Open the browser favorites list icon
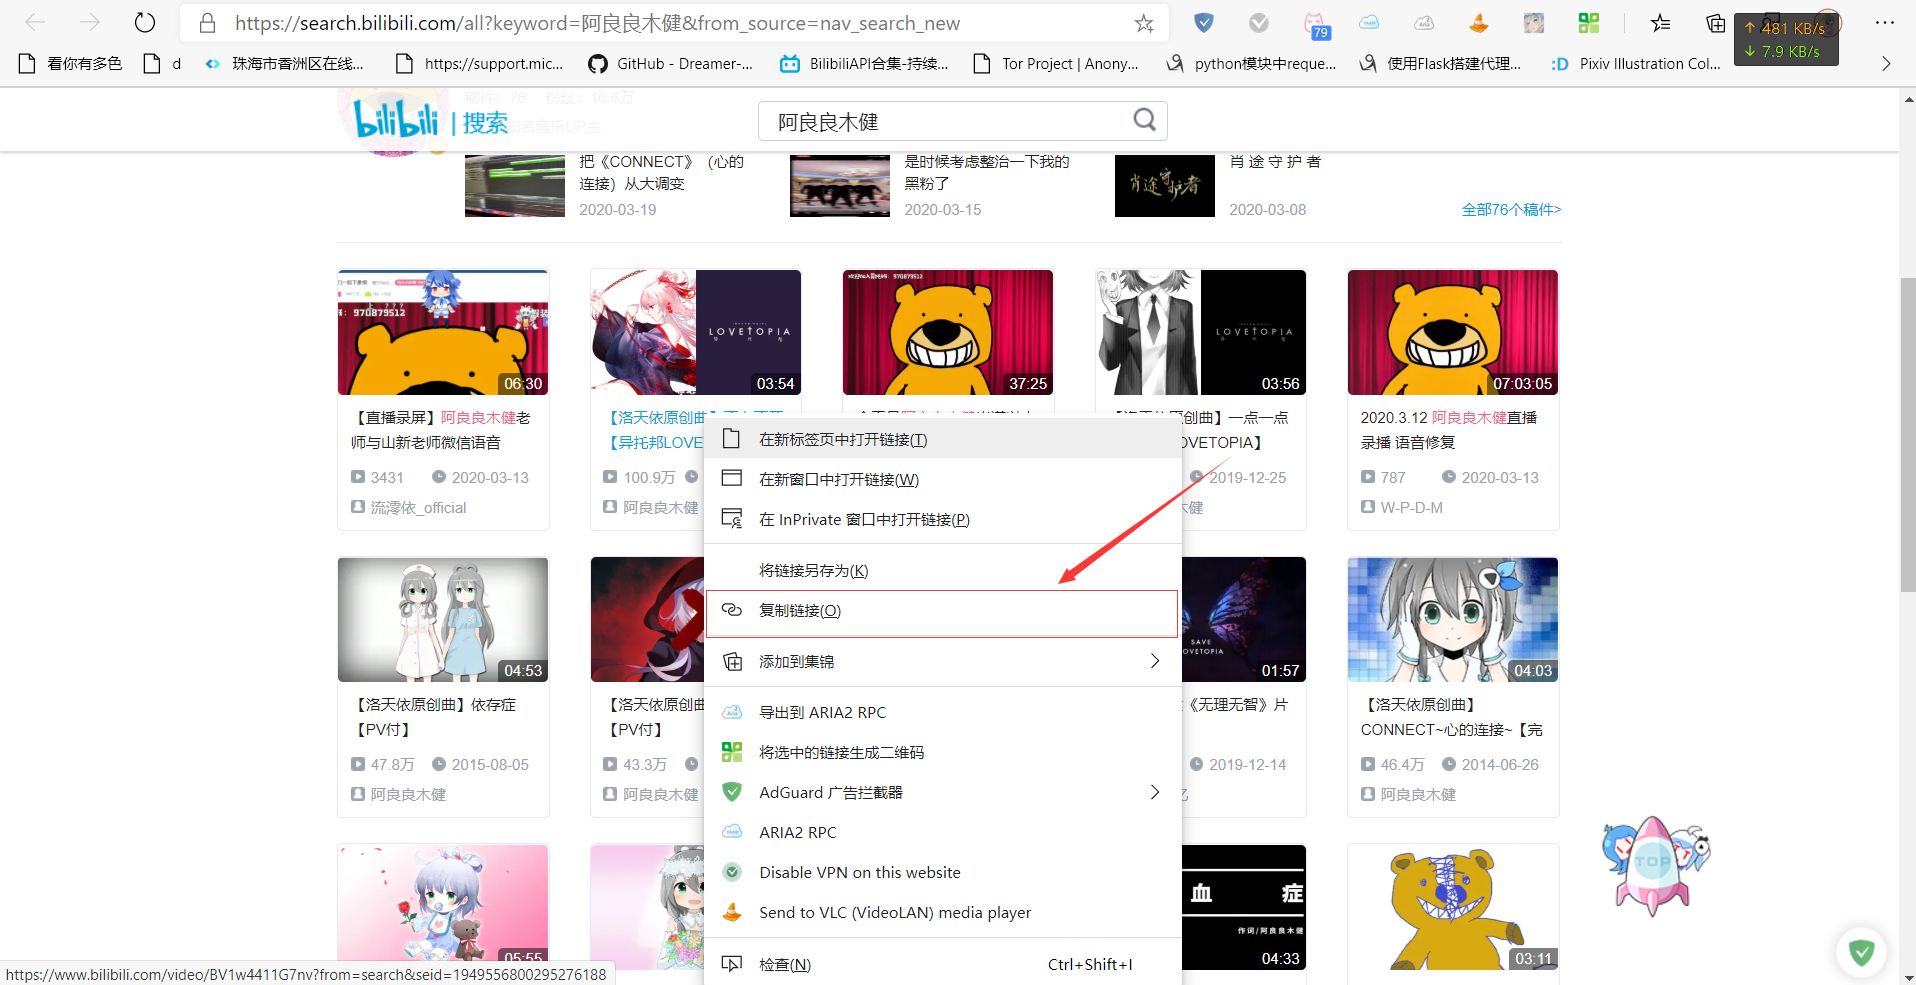The width and height of the screenshot is (1916, 985). coord(1661,22)
